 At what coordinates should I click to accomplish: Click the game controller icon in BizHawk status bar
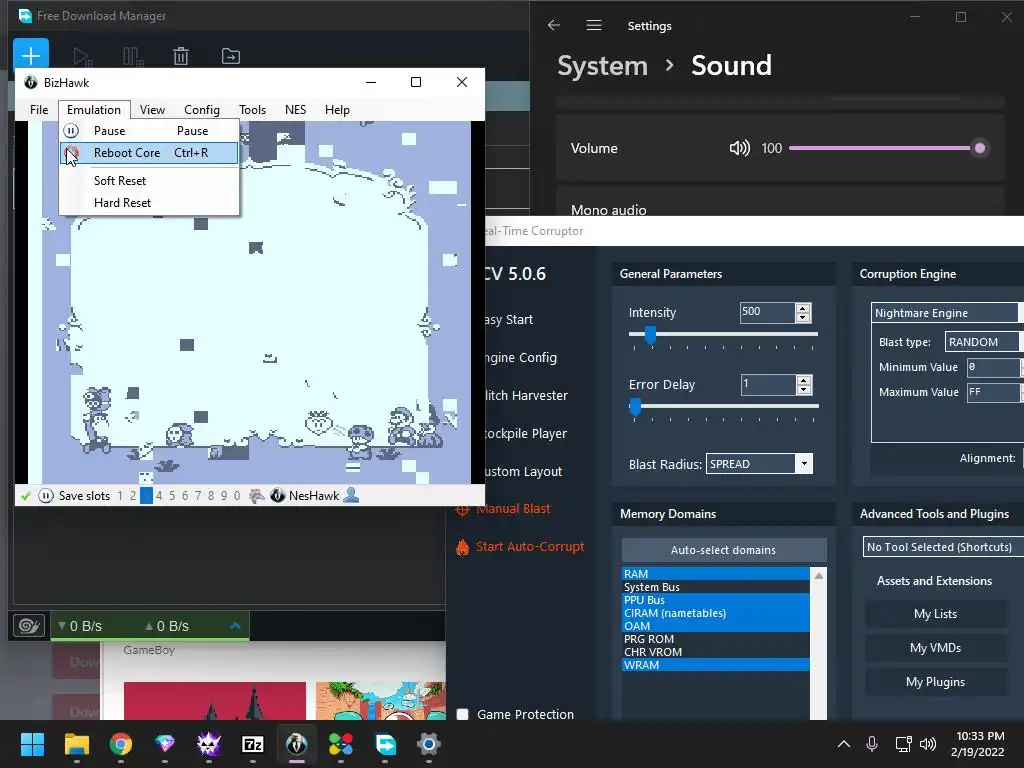[x=257, y=496]
